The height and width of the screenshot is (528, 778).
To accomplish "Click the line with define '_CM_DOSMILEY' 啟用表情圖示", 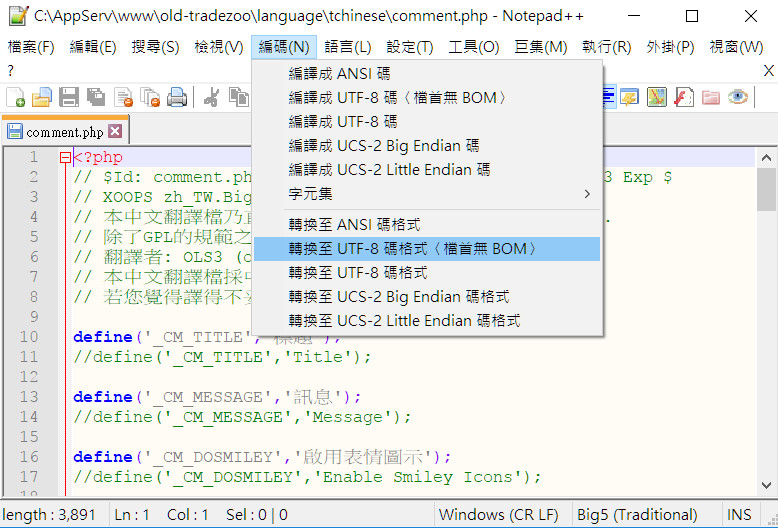I will pos(262,457).
